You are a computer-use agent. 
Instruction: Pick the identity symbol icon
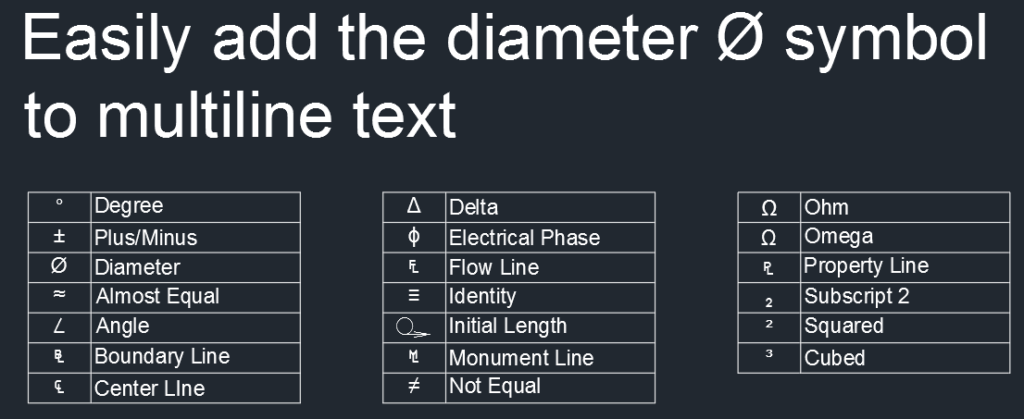414,296
